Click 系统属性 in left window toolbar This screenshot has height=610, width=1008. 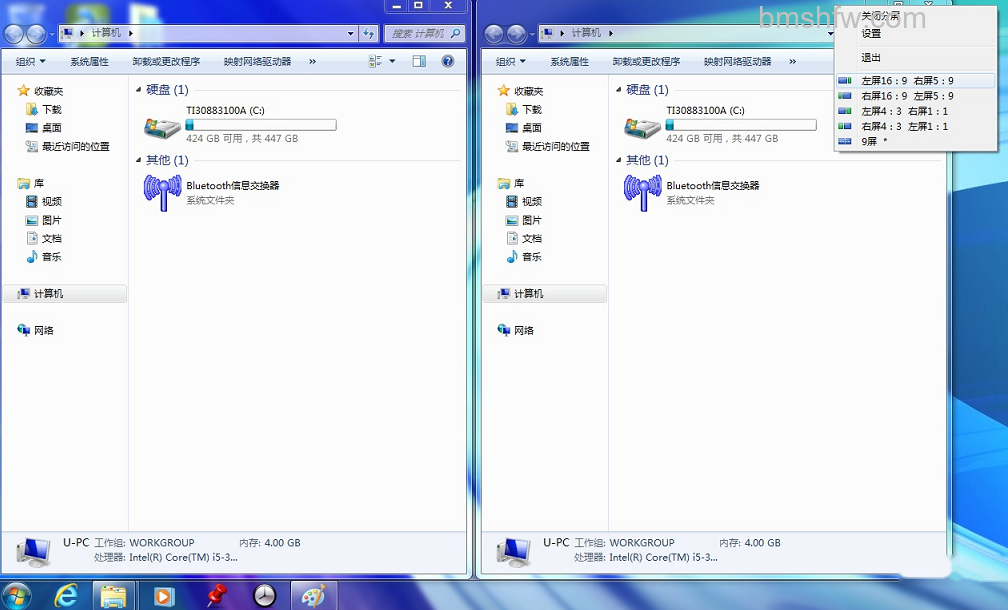pos(89,62)
